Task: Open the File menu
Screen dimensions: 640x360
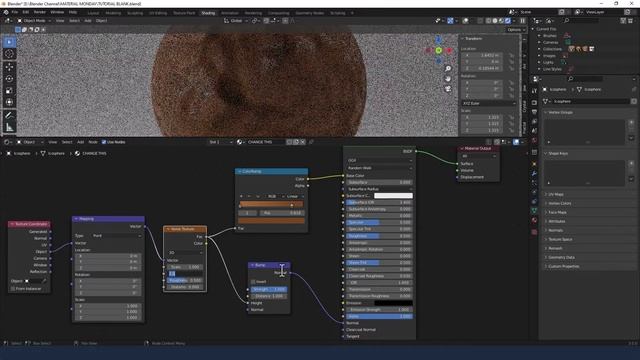Action: pos(15,12)
